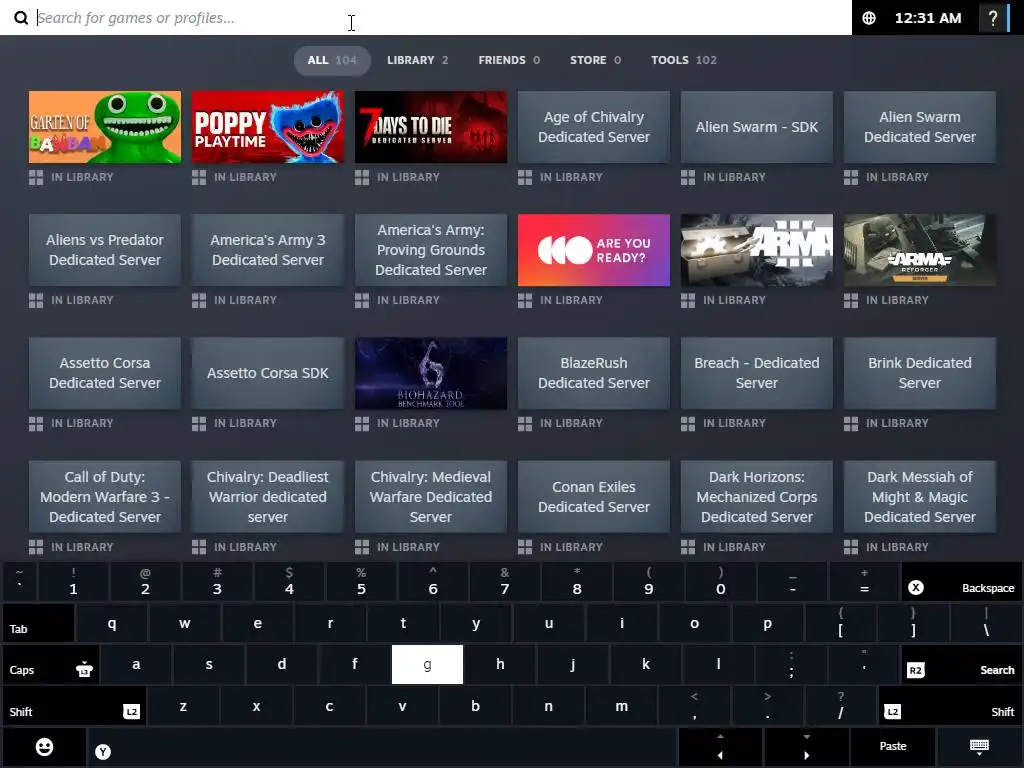Open Biohazard 6 Benchmark Tool tile

click(430, 373)
